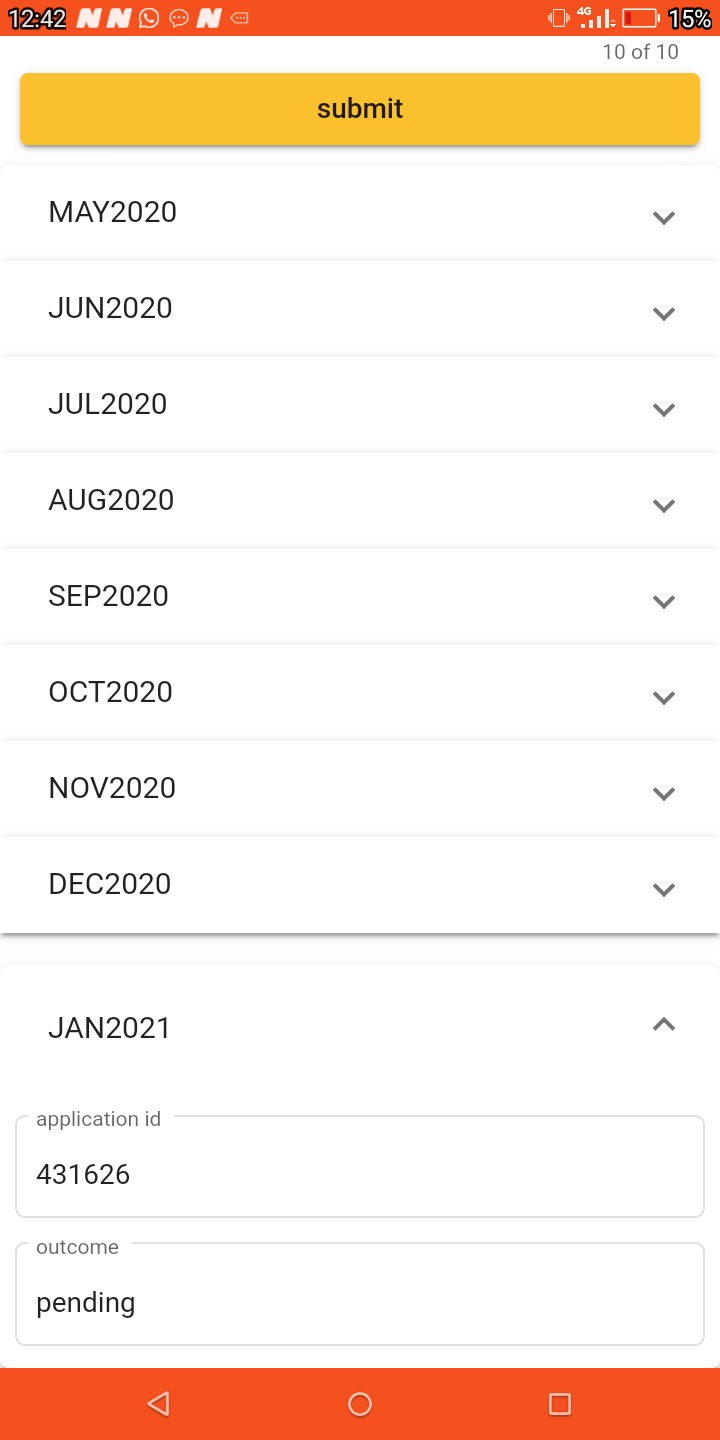Viewport: 720px width, 1440px height.
Task: Expand the SEP2020 chevron arrow
Action: click(663, 601)
